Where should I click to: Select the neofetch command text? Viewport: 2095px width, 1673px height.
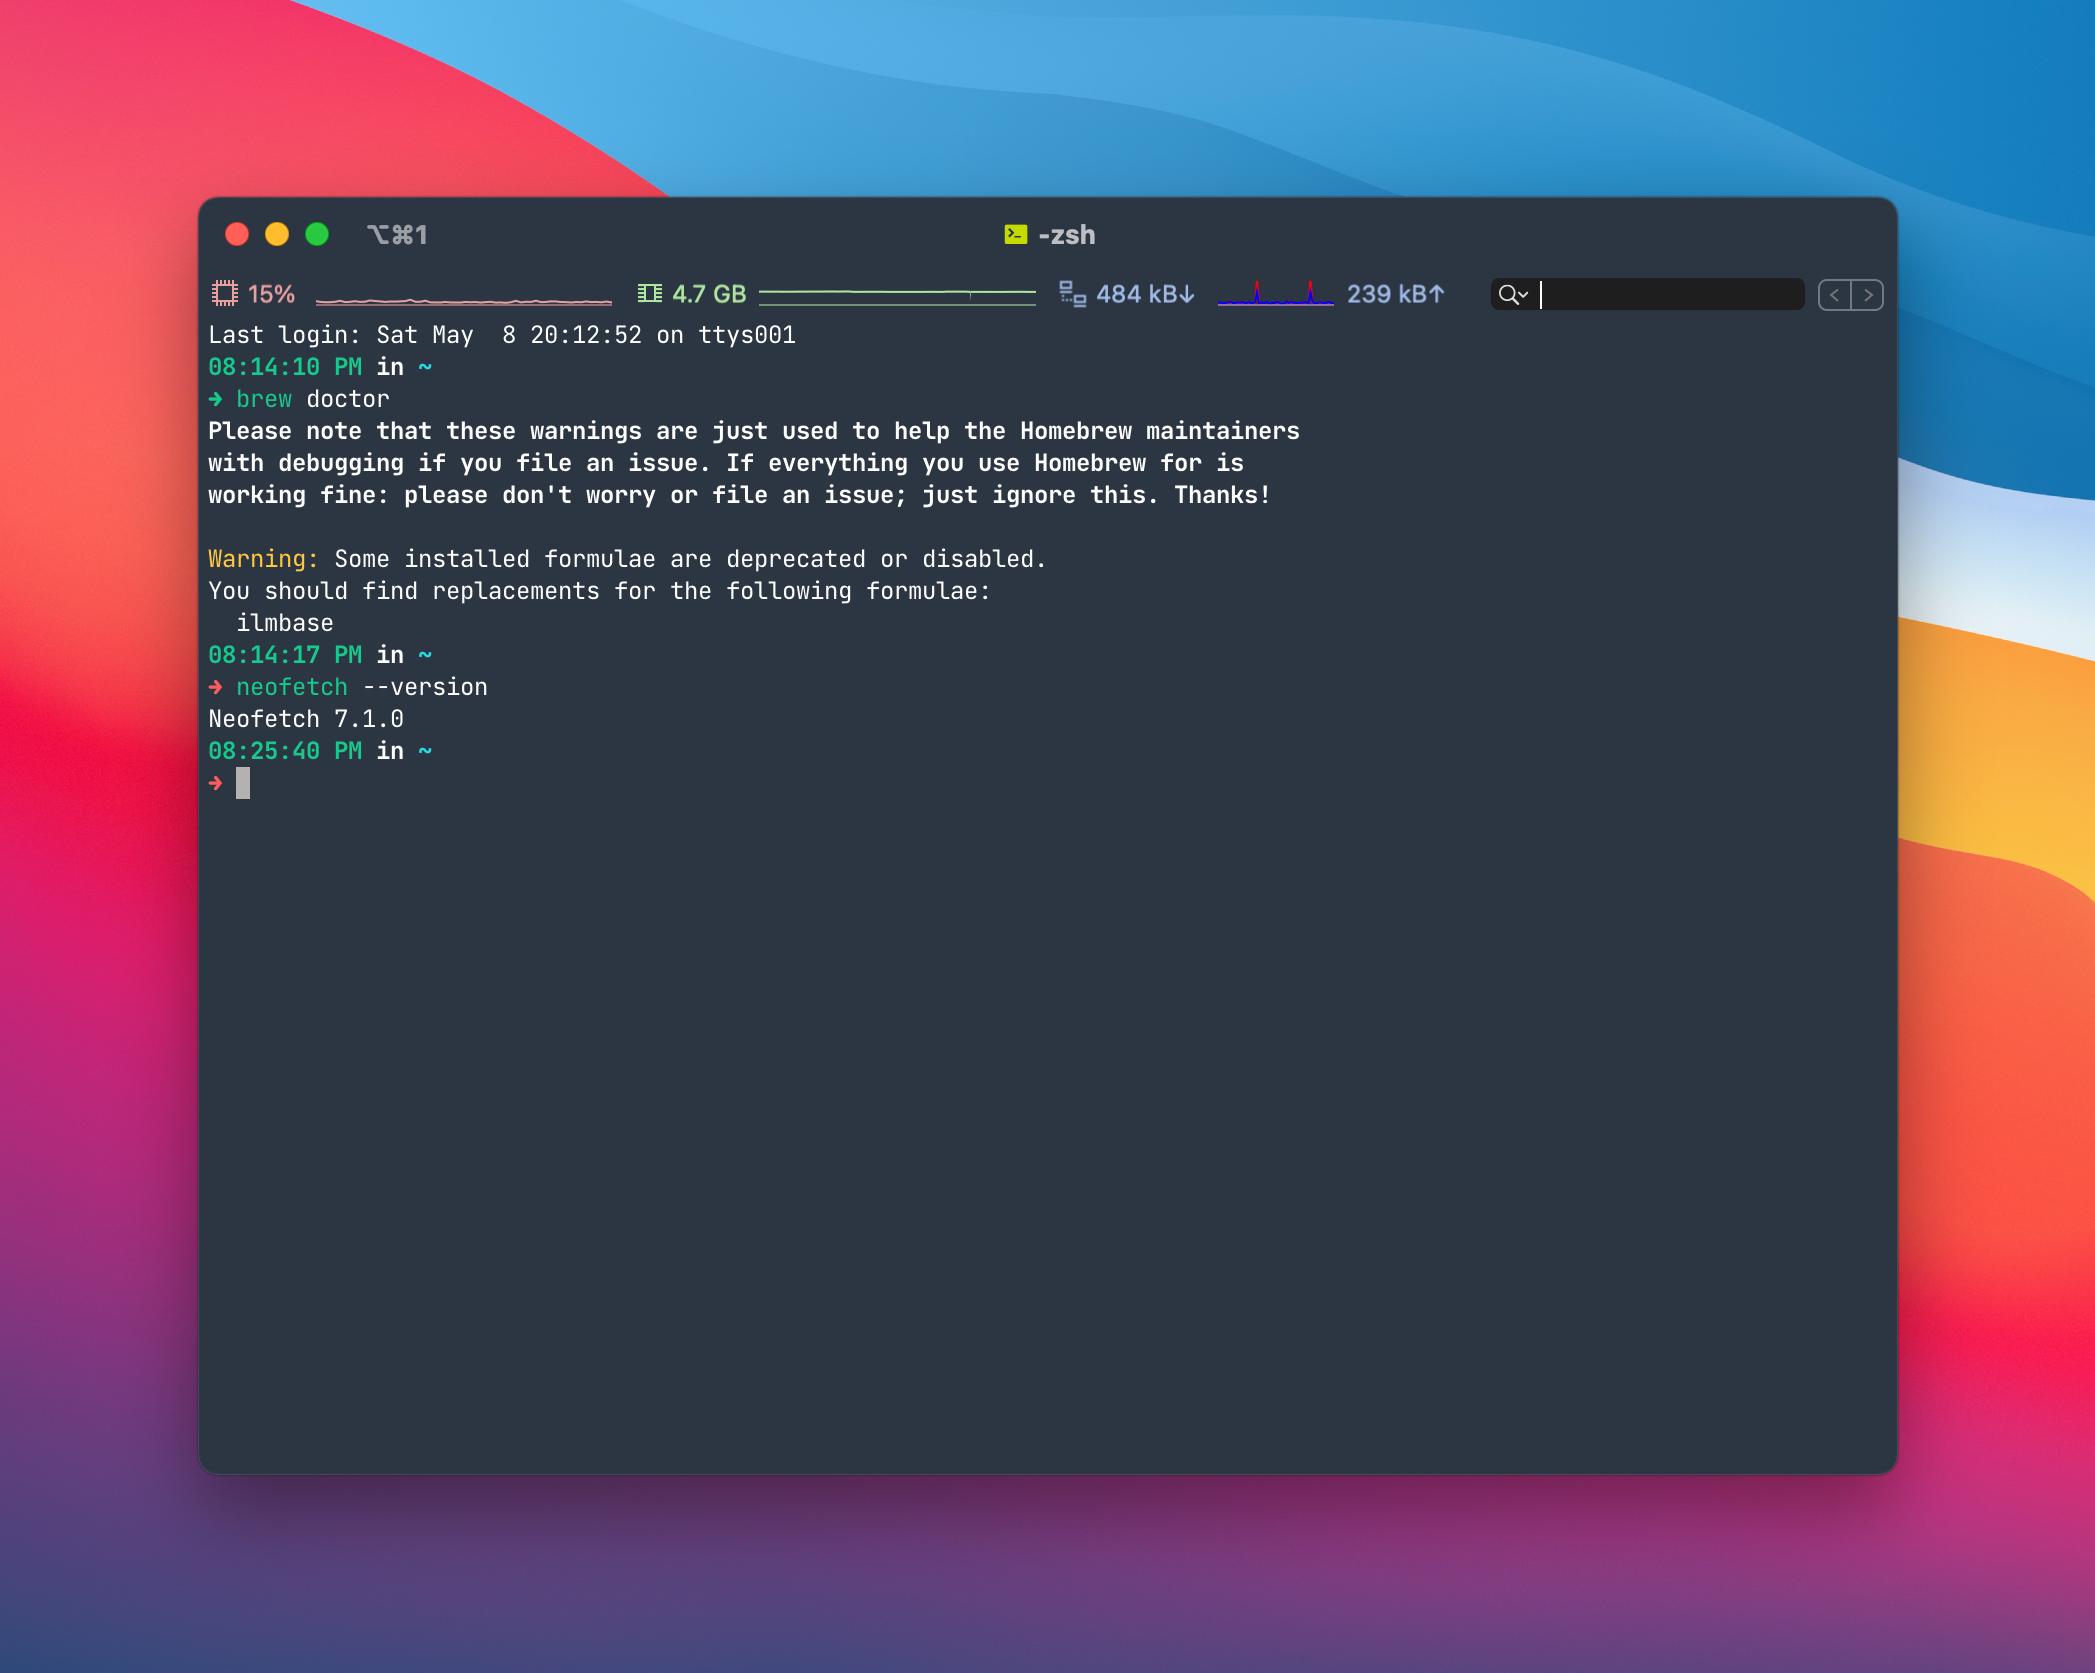pos(292,686)
